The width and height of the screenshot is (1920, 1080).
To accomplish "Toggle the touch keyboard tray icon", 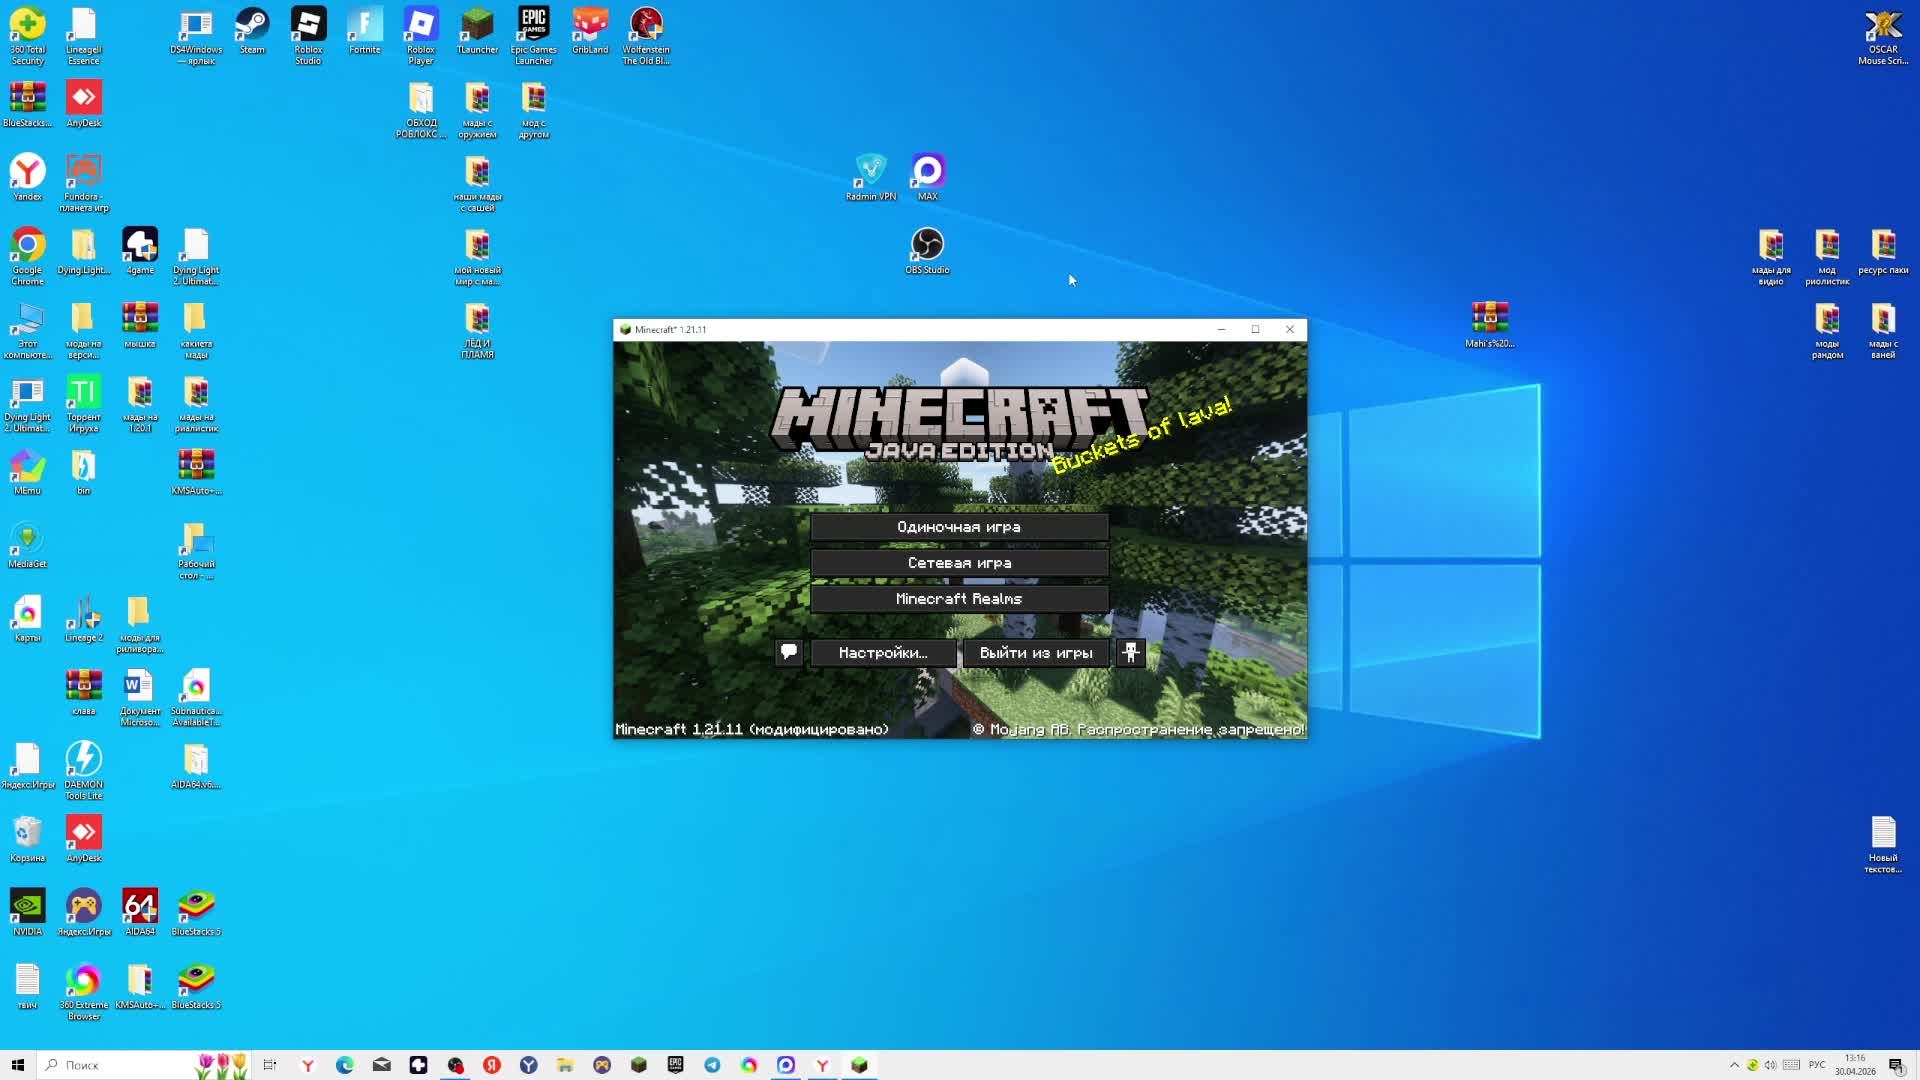I will (1791, 1065).
